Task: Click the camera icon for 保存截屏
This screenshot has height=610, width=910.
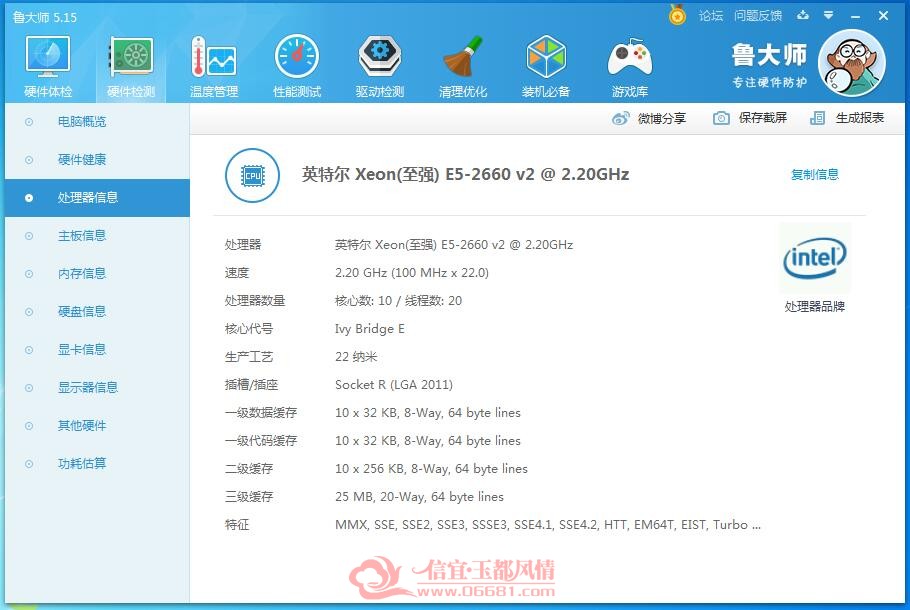Action: (721, 118)
